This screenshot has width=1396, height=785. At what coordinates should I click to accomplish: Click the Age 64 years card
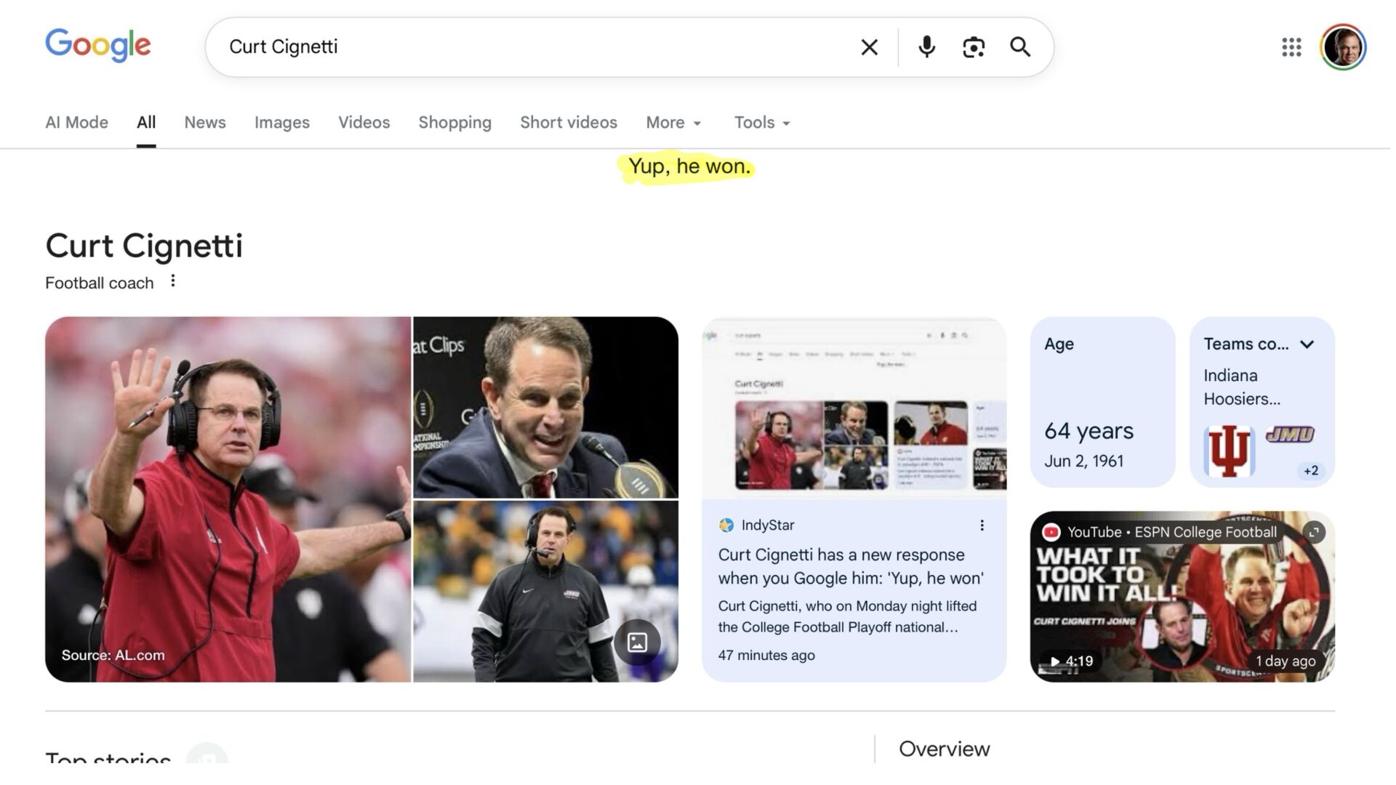point(1103,402)
